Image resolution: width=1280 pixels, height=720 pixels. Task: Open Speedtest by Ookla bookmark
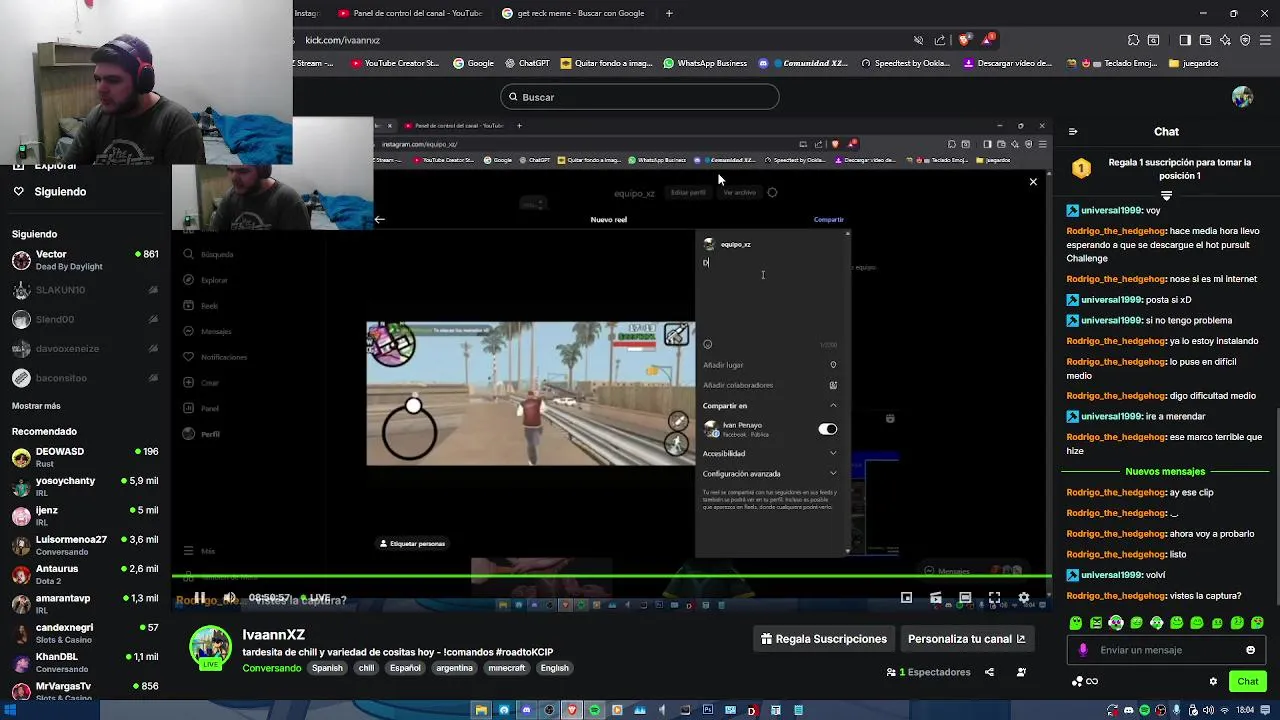coord(905,63)
